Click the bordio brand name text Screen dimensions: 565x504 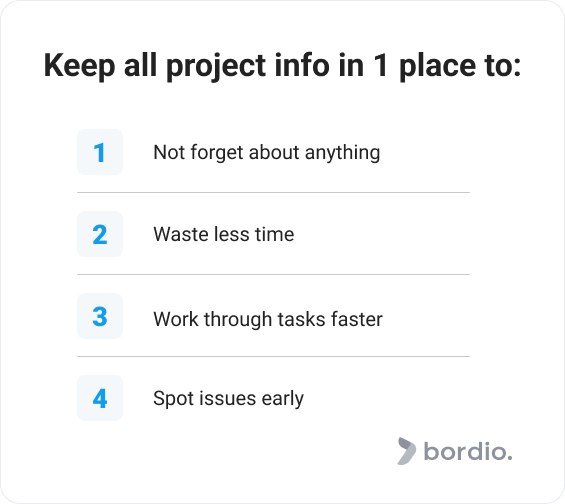(x=468, y=451)
